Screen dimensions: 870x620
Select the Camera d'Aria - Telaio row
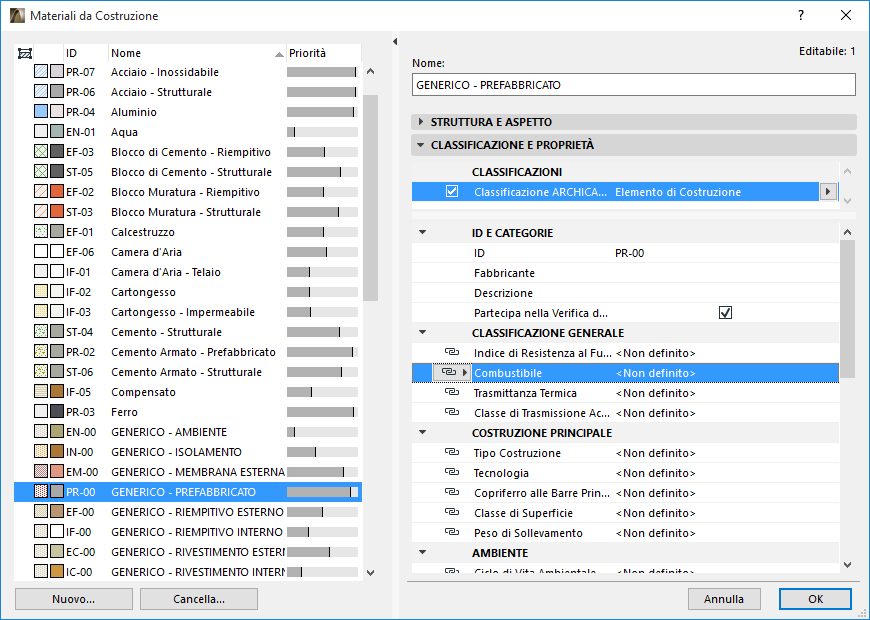(188, 271)
